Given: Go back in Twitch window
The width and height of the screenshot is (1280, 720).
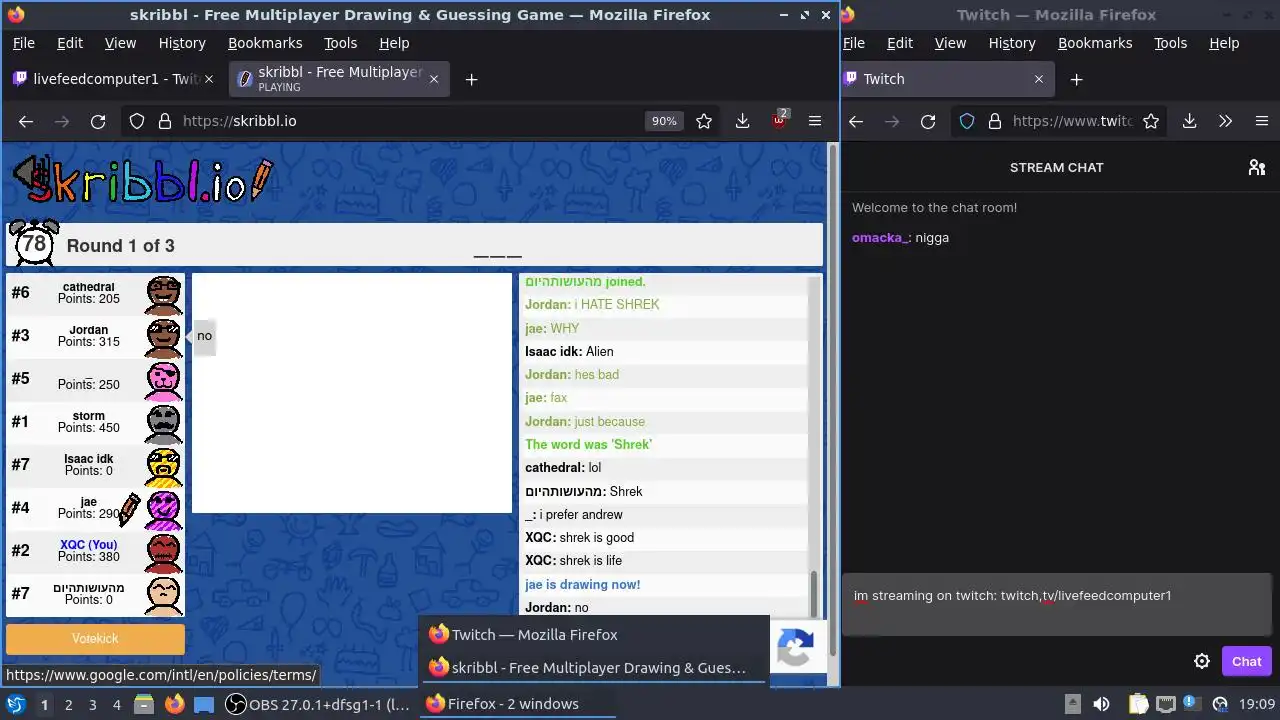Looking at the screenshot, I should (x=856, y=121).
